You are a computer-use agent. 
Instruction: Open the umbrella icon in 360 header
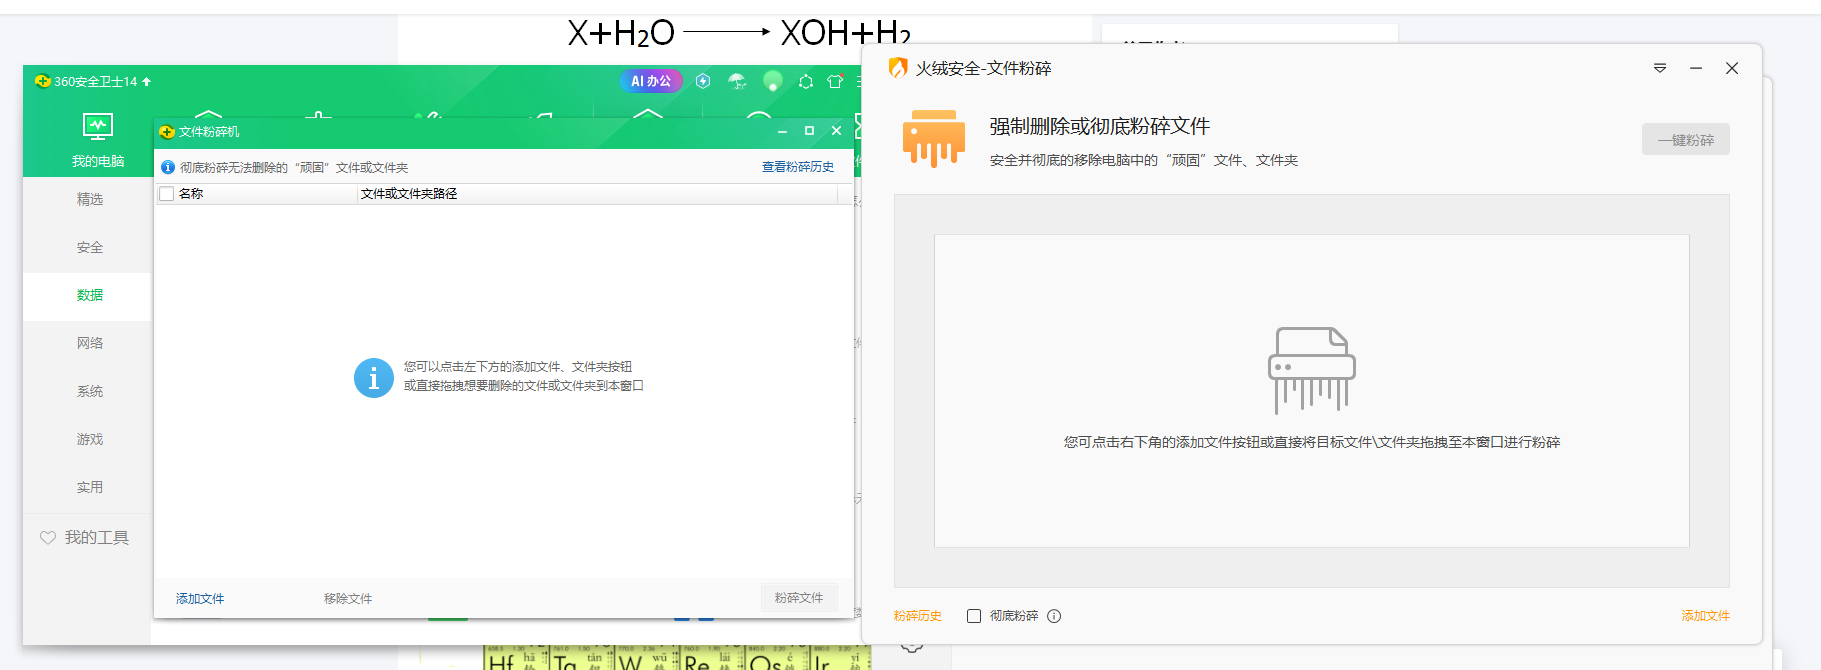[737, 81]
